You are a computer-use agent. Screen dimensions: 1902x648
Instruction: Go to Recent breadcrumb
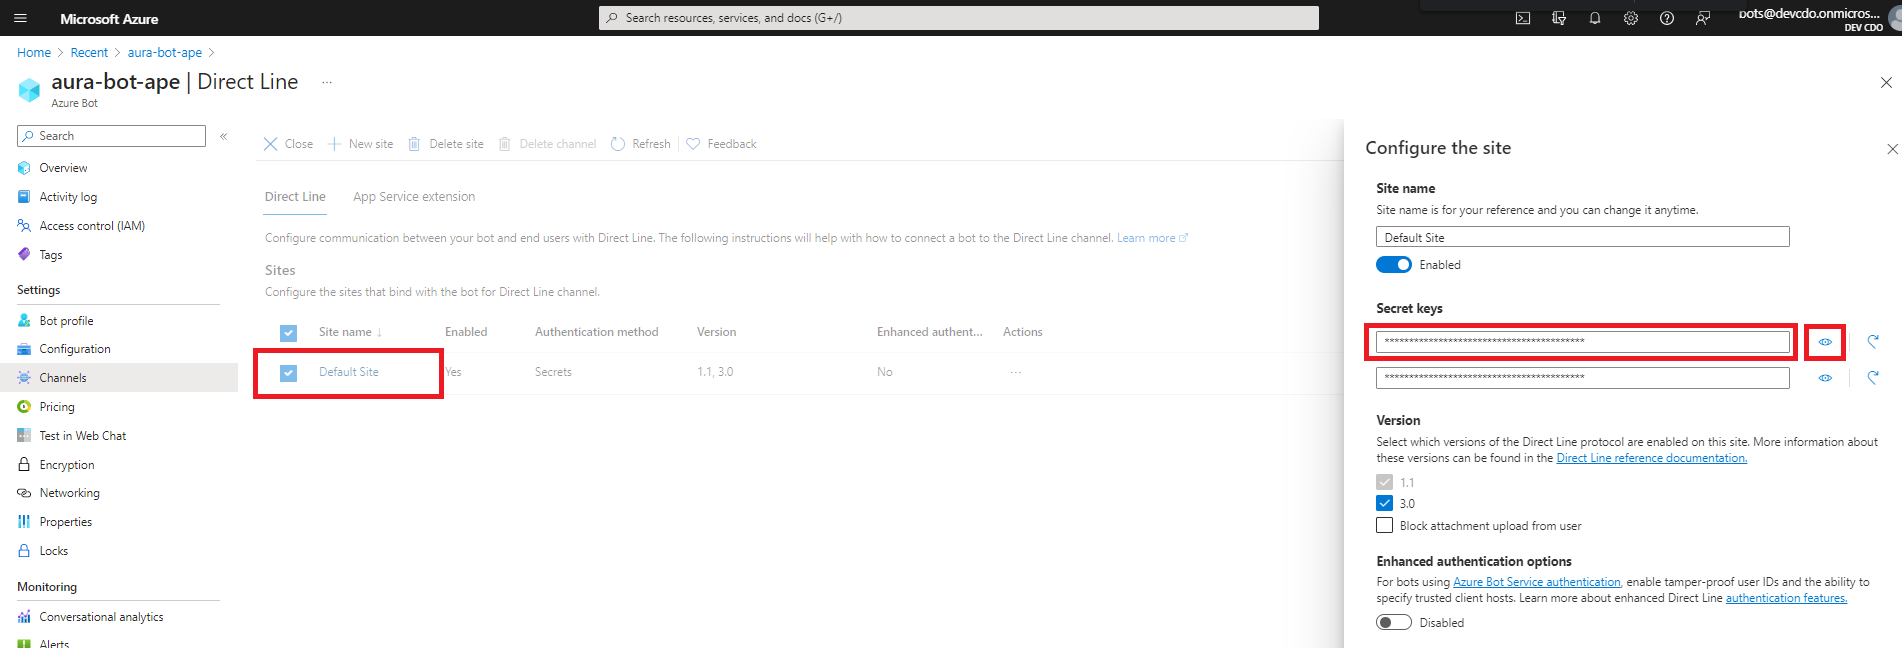(x=89, y=53)
